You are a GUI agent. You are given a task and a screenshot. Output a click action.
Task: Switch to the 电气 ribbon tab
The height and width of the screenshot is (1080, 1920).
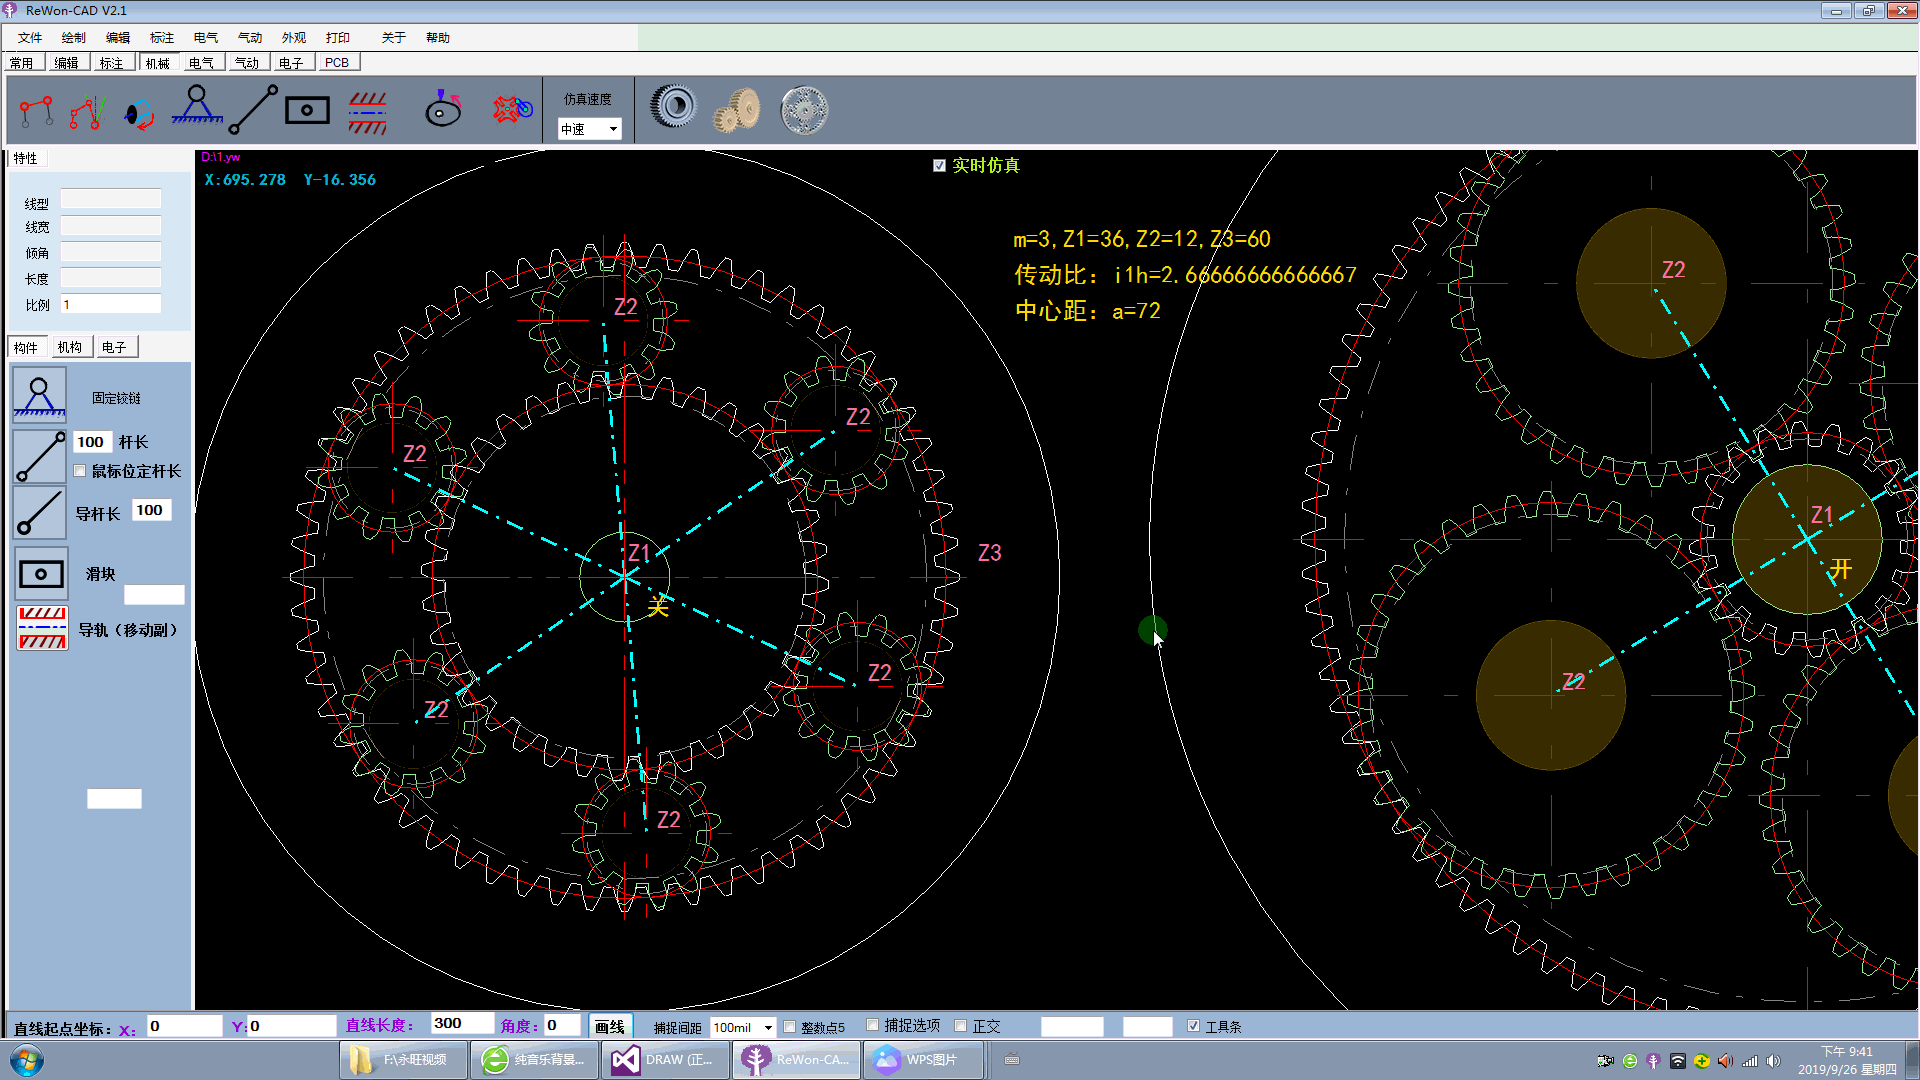tap(201, 62)
